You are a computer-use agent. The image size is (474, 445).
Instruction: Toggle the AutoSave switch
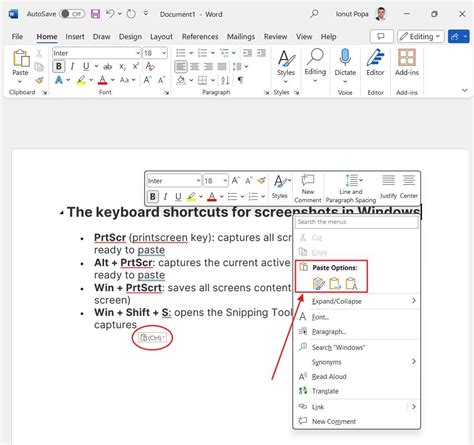(72, 14)
